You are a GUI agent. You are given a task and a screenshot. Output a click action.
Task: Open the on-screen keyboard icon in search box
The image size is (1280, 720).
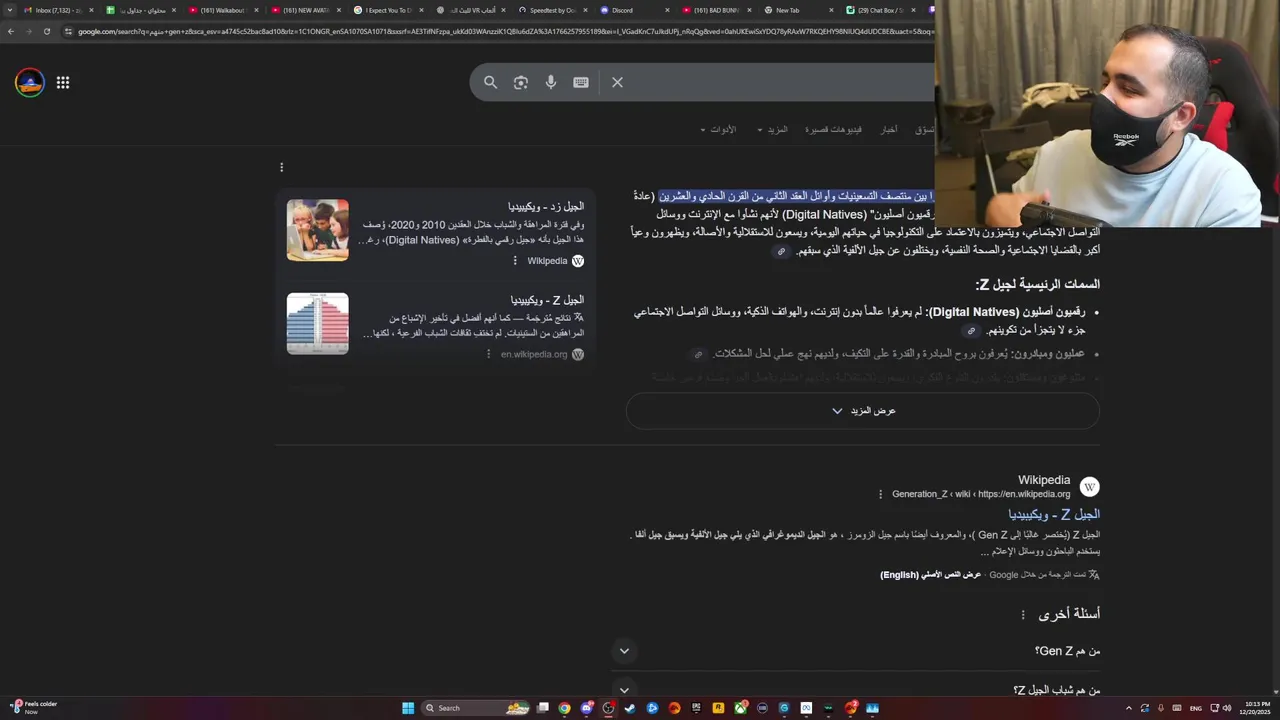tap(581, 82)
